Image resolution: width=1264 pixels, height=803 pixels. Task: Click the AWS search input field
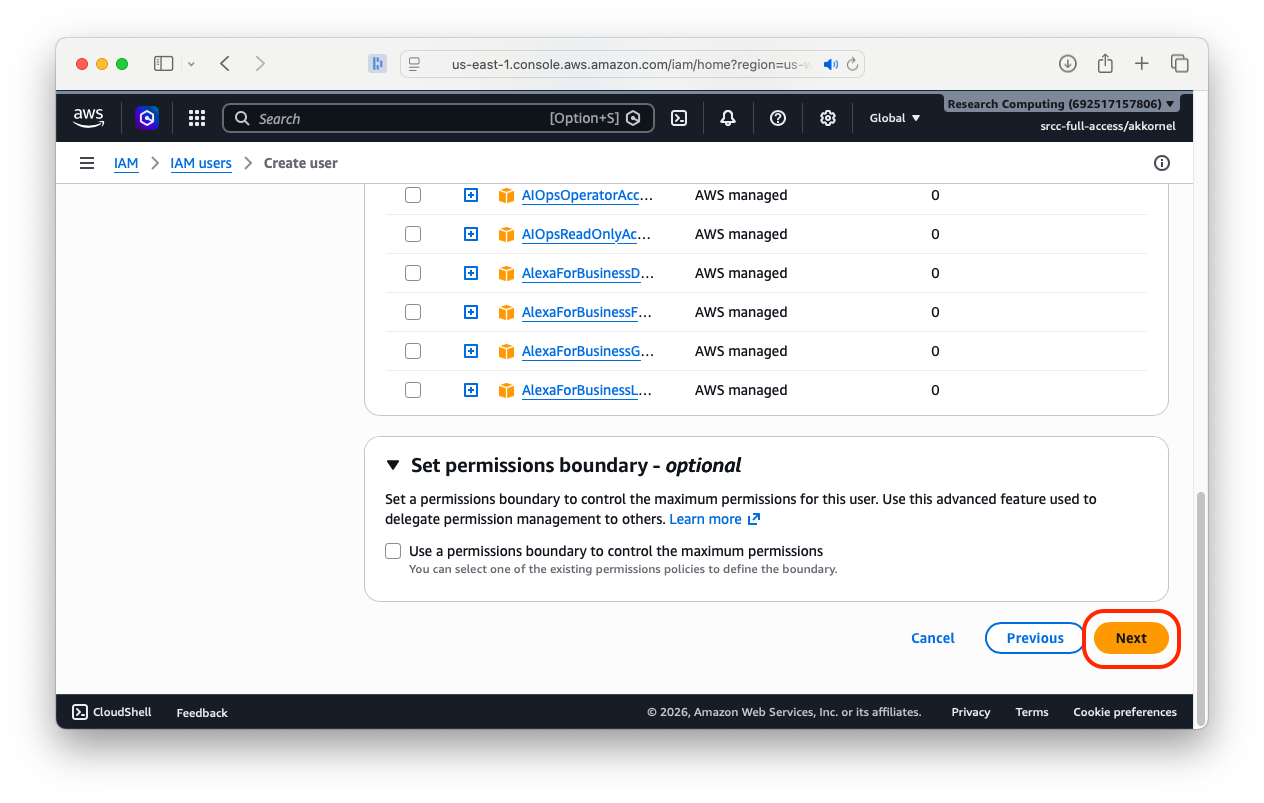pyautogui.click(x=438, y=118)
